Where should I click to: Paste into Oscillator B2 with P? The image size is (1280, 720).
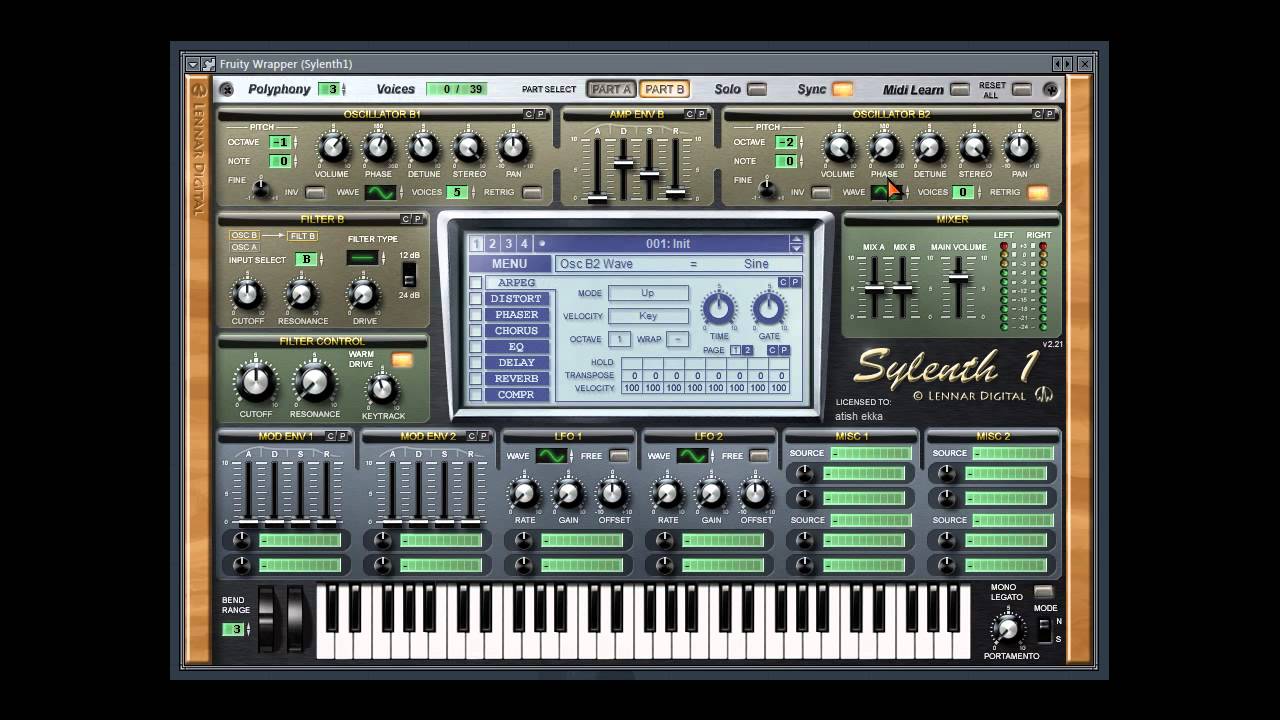tap(1050, 114)
